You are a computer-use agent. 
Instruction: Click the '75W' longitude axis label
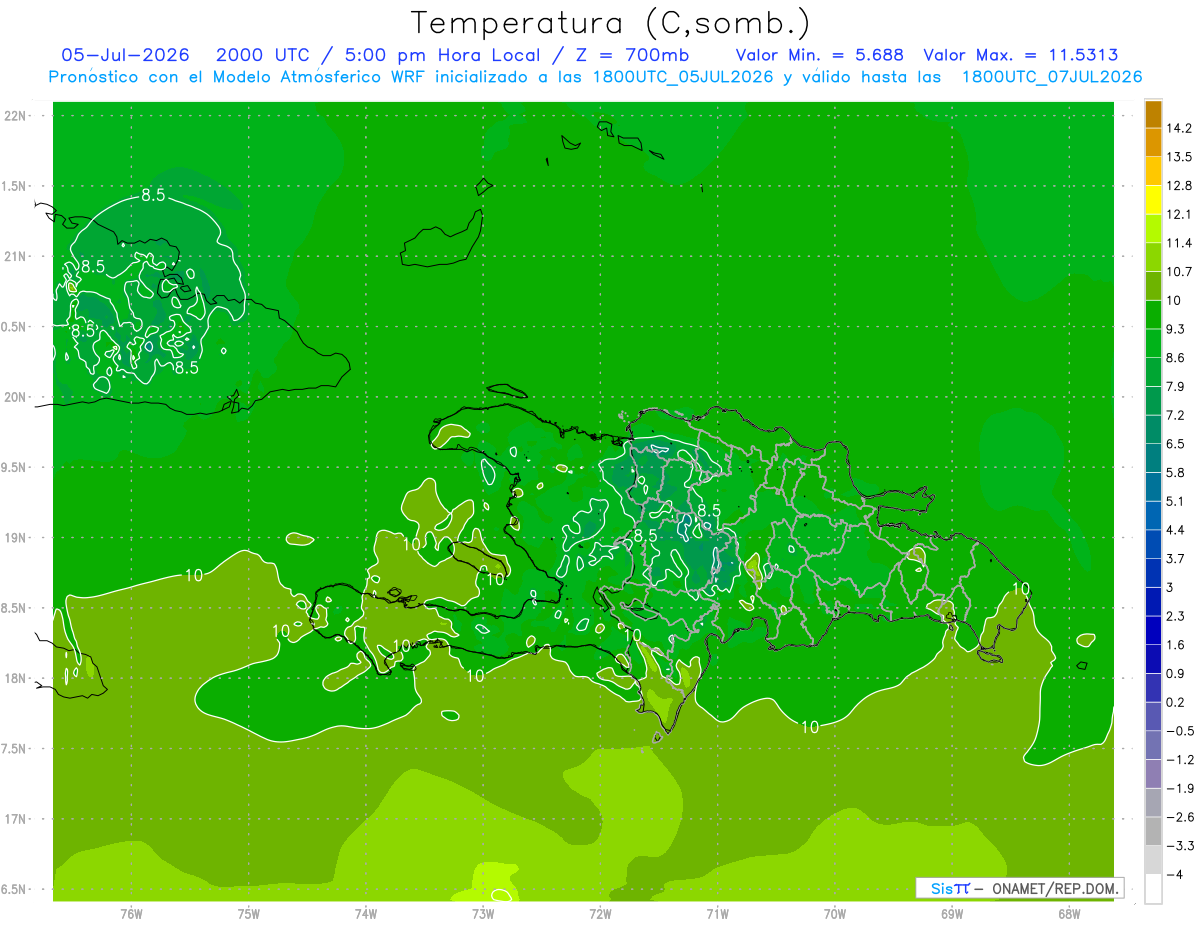pos(249,913)
